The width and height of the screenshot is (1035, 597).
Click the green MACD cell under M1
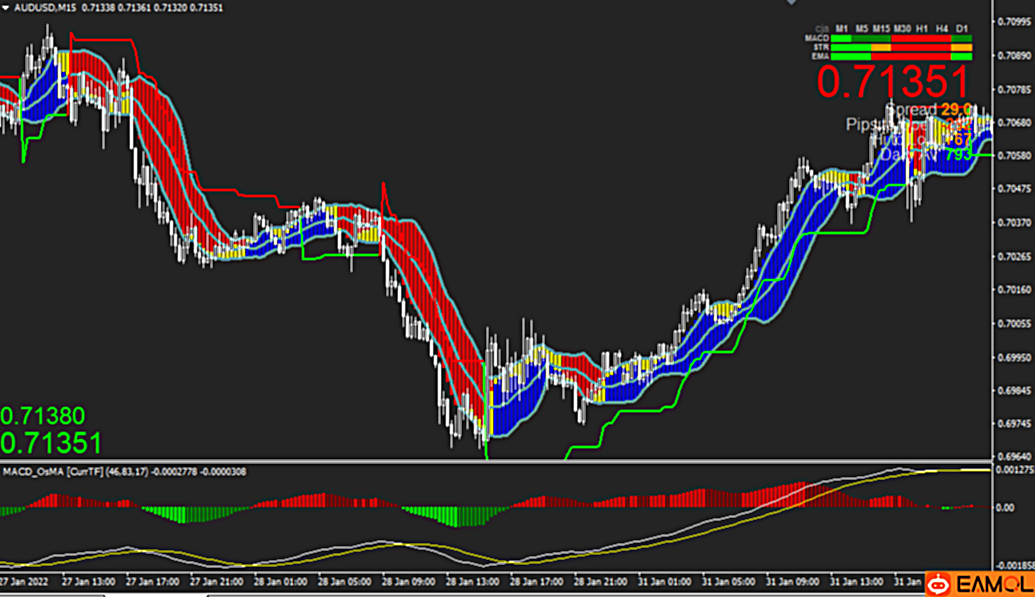pos(841,37)
